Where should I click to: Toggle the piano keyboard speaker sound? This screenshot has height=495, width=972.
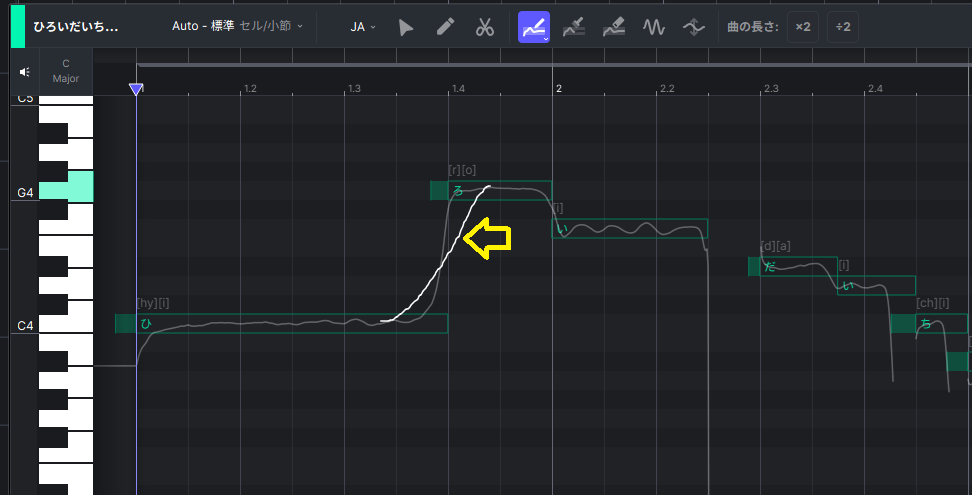pyautogui.click(x=25, y=71)
